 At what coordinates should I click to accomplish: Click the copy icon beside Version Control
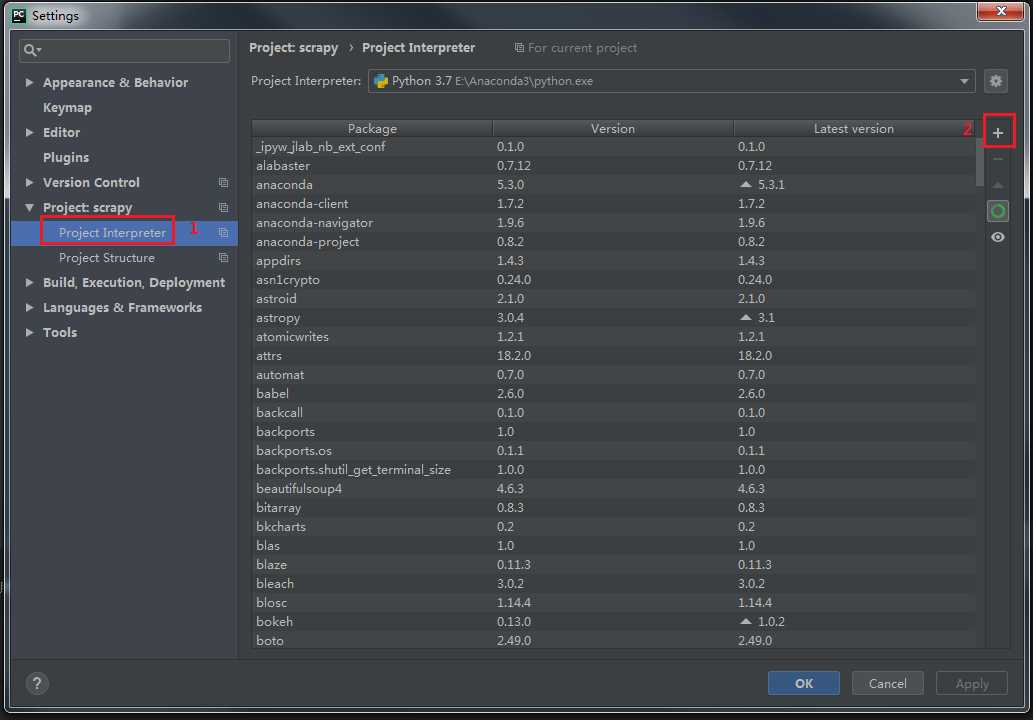[x=223, y=182]
